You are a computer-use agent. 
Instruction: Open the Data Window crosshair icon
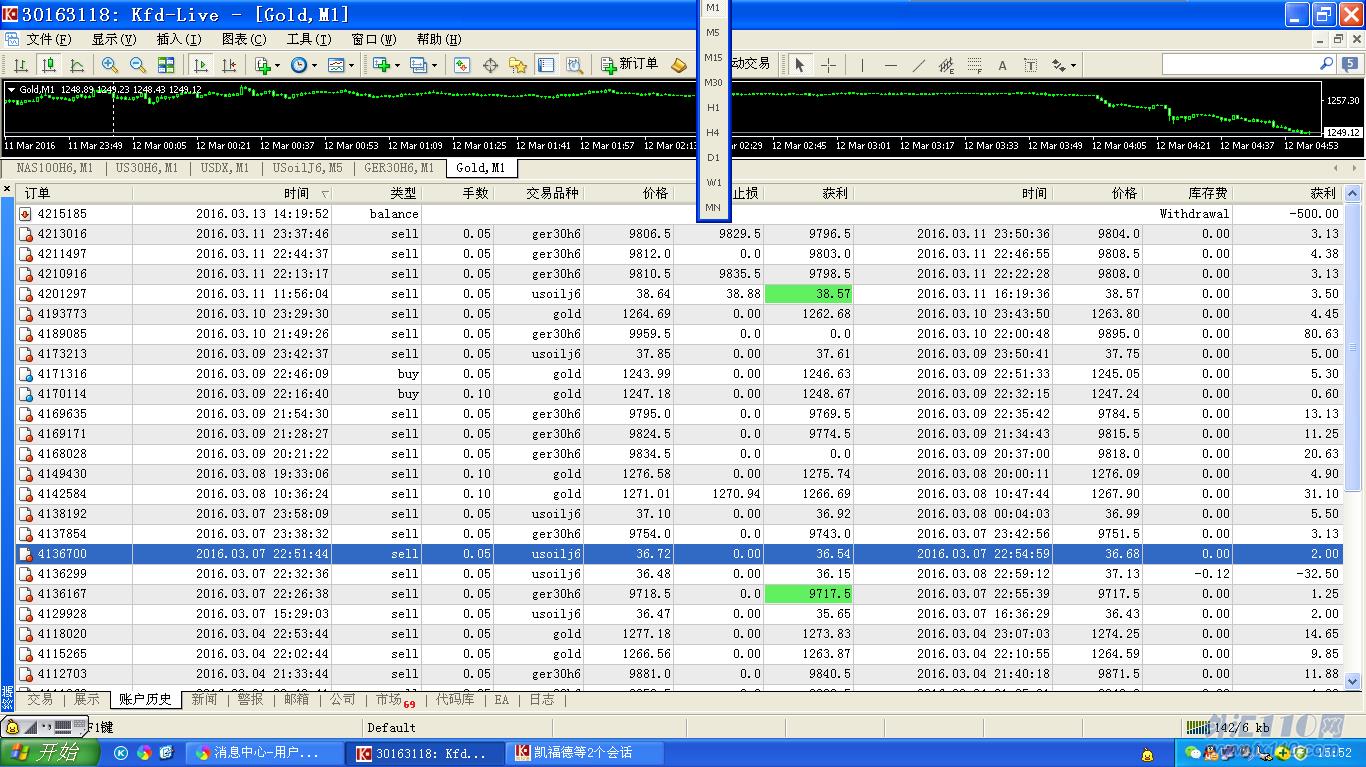point(490,65)
